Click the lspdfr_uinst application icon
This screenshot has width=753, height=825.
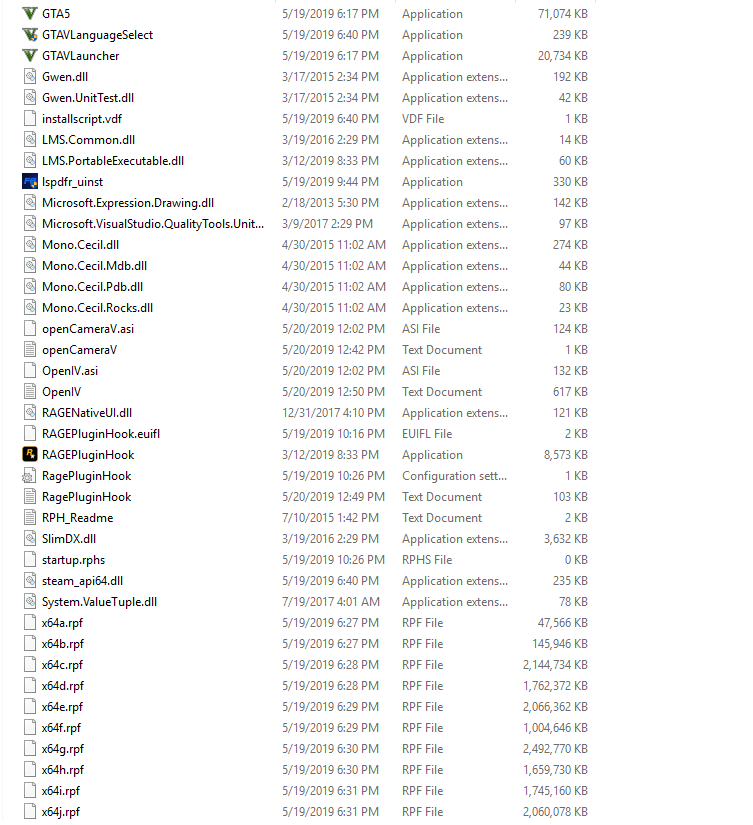[30, 182]
